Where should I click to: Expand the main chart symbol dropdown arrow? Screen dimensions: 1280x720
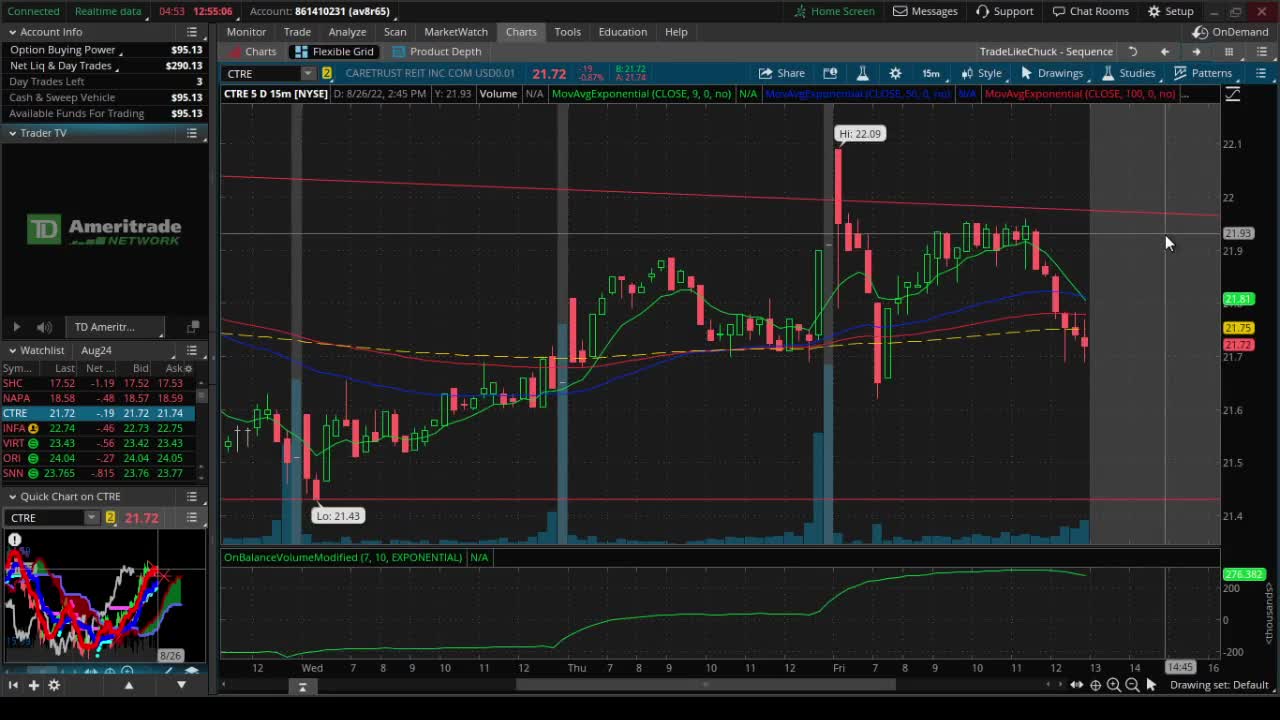coord(308,74)
